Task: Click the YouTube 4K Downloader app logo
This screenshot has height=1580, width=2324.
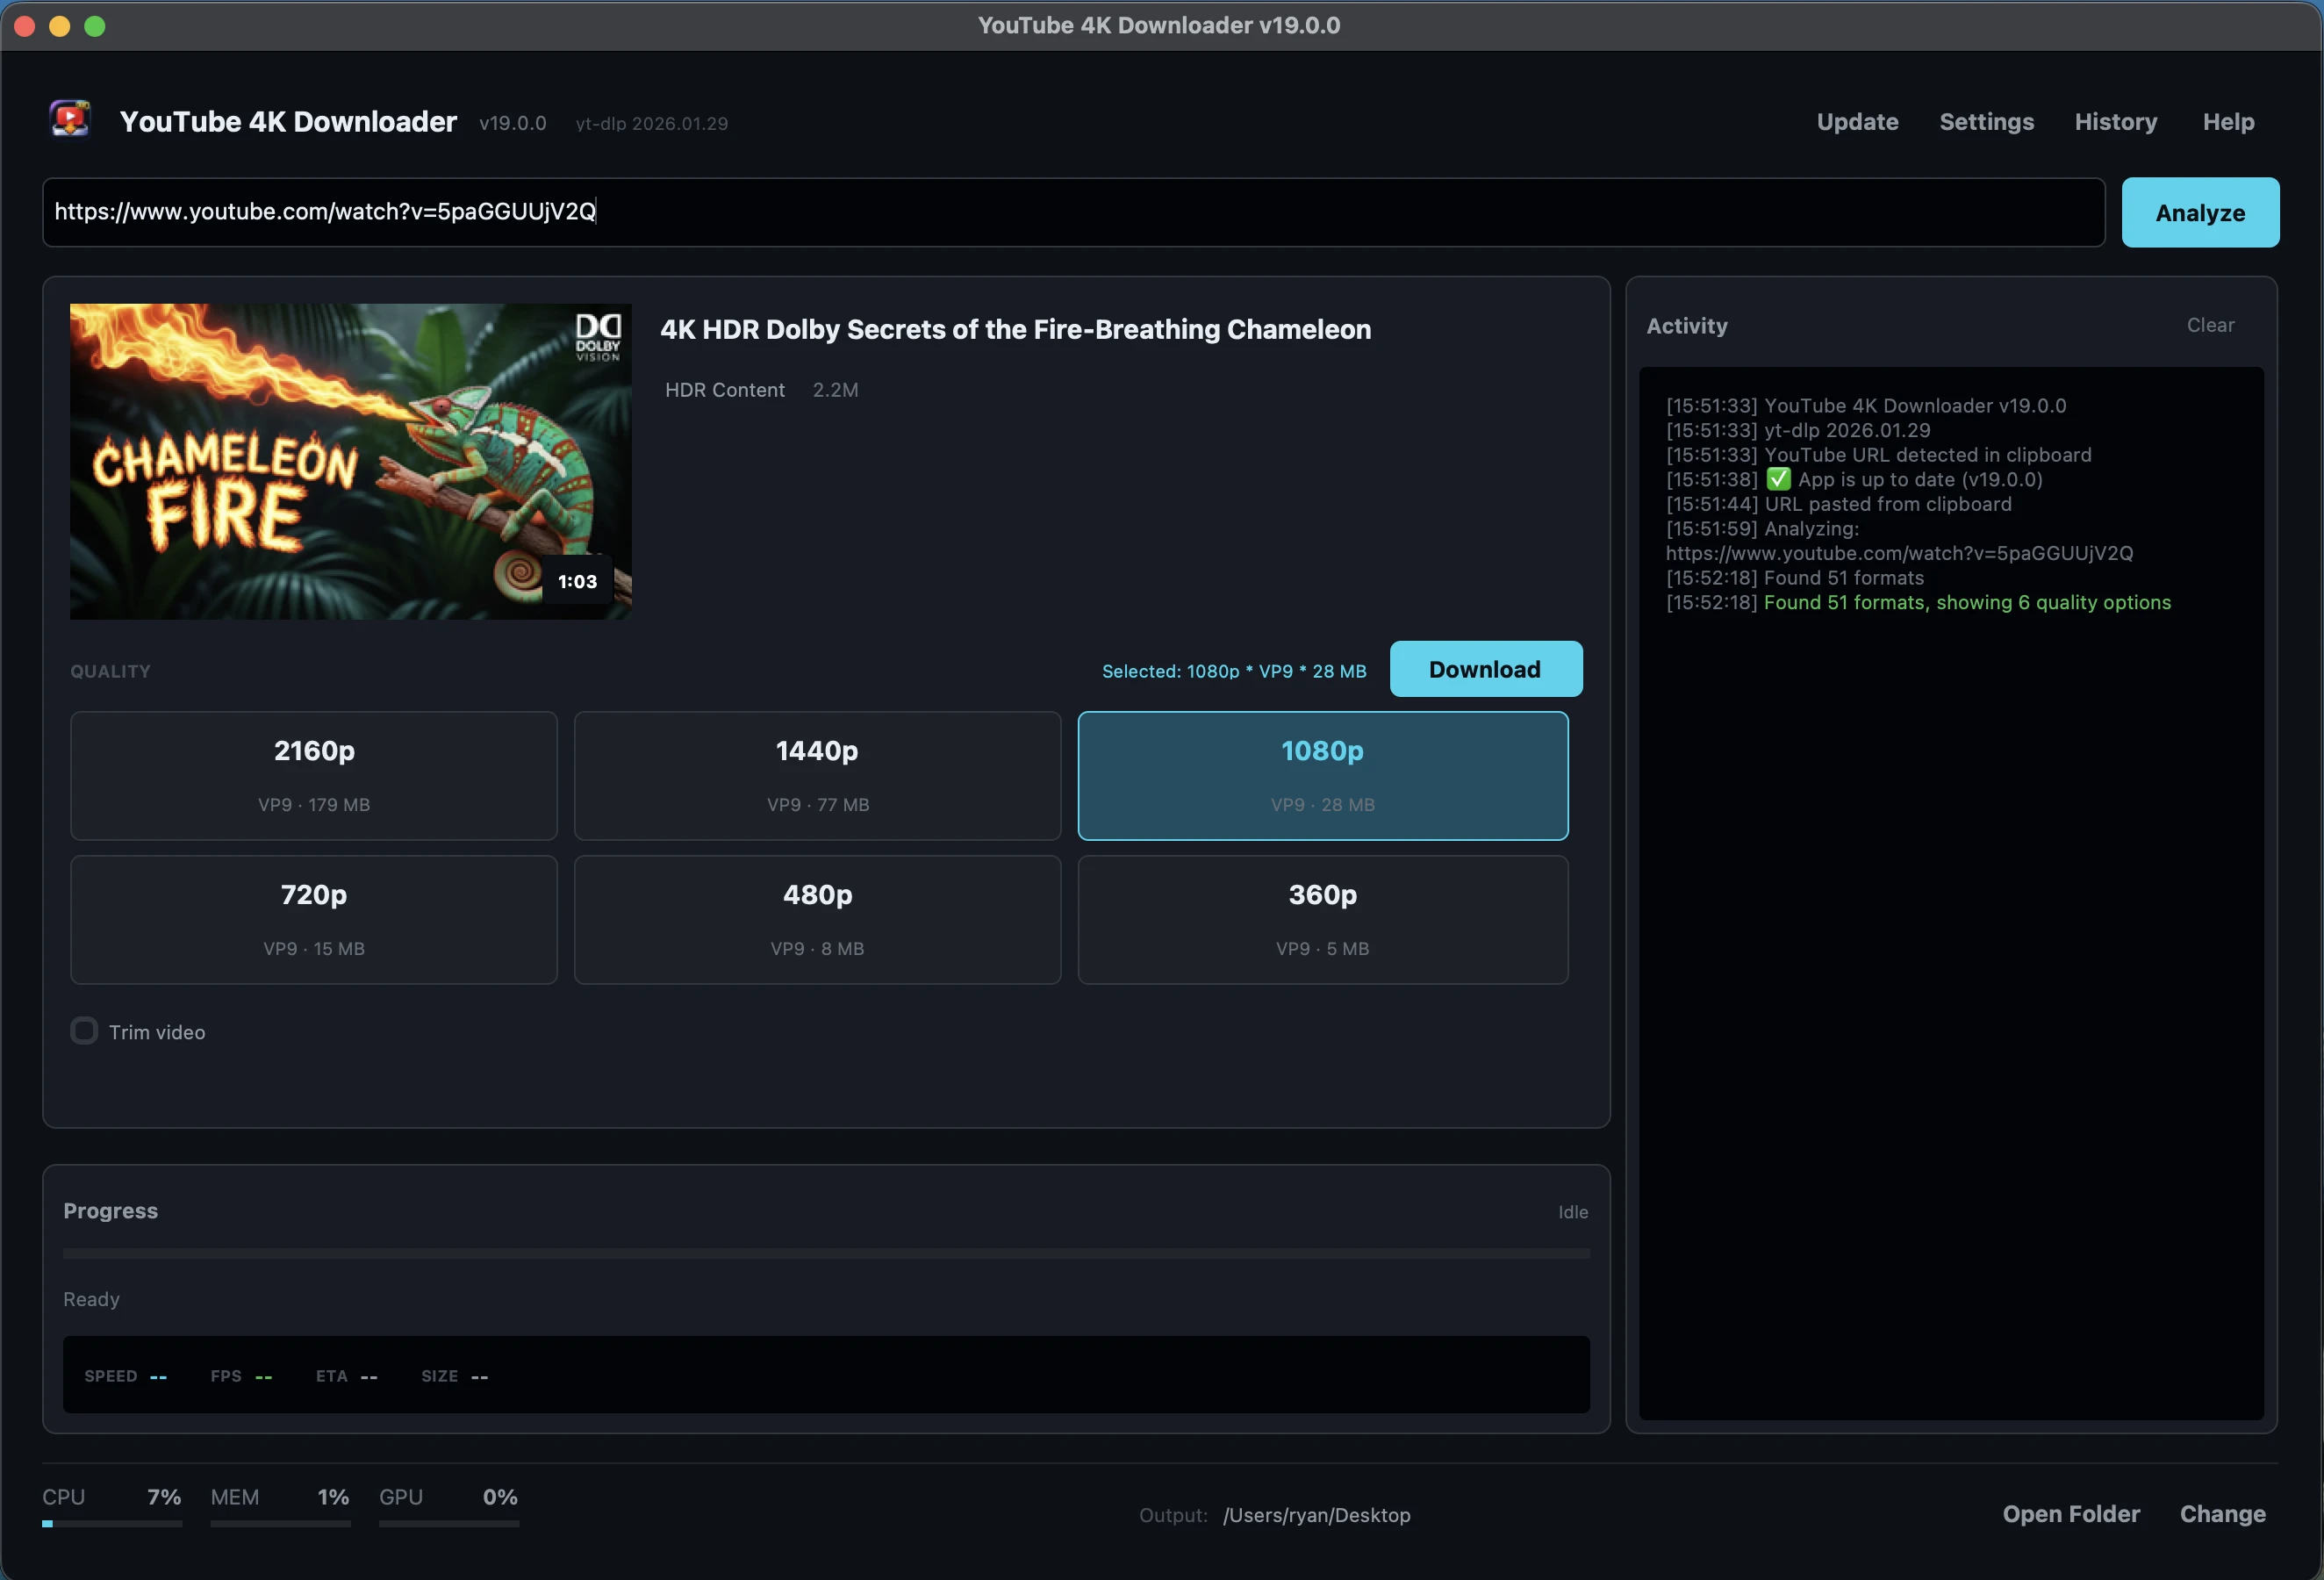Action: pyautogui.click(x=70, y=119)
